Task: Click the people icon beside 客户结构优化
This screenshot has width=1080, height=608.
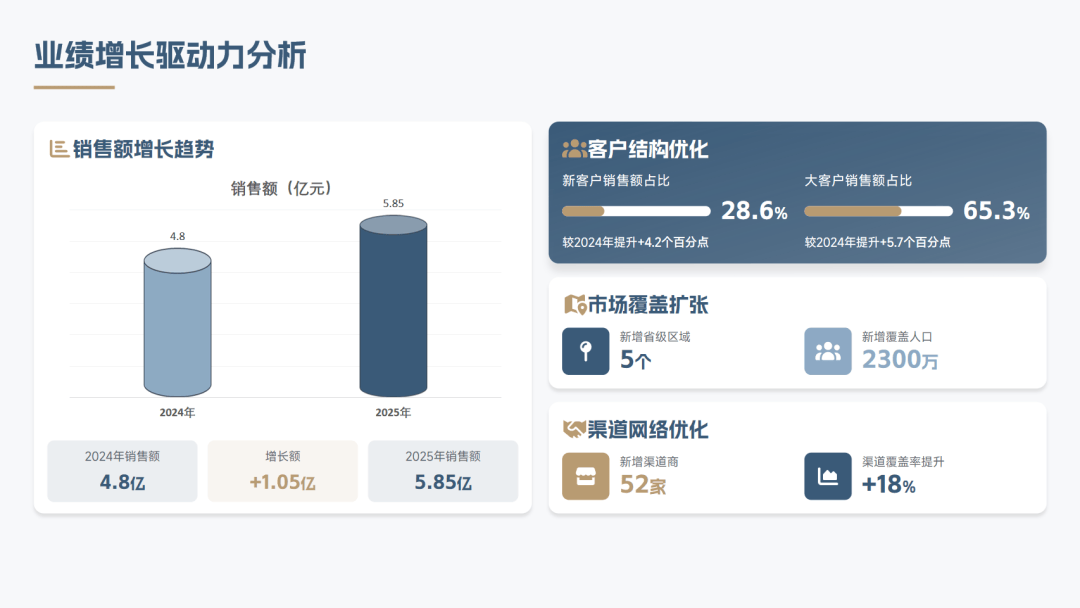Action: [574, 149]
